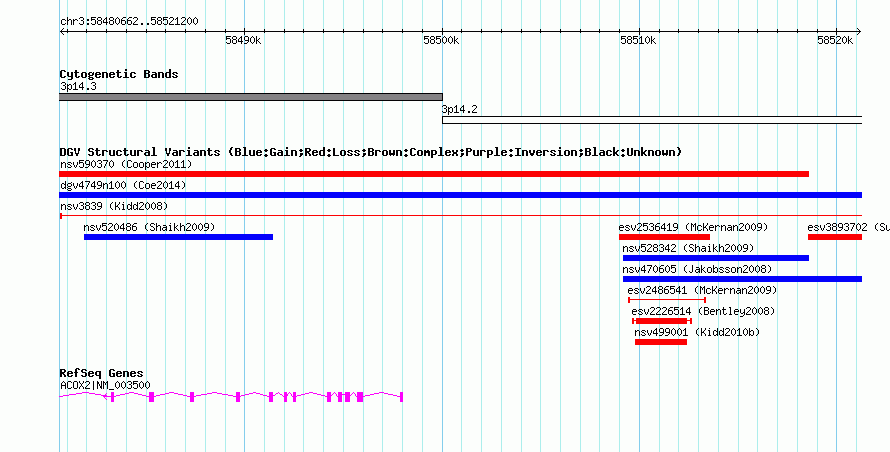Click the blue nsv520486 gain bar

pos(178,237)
